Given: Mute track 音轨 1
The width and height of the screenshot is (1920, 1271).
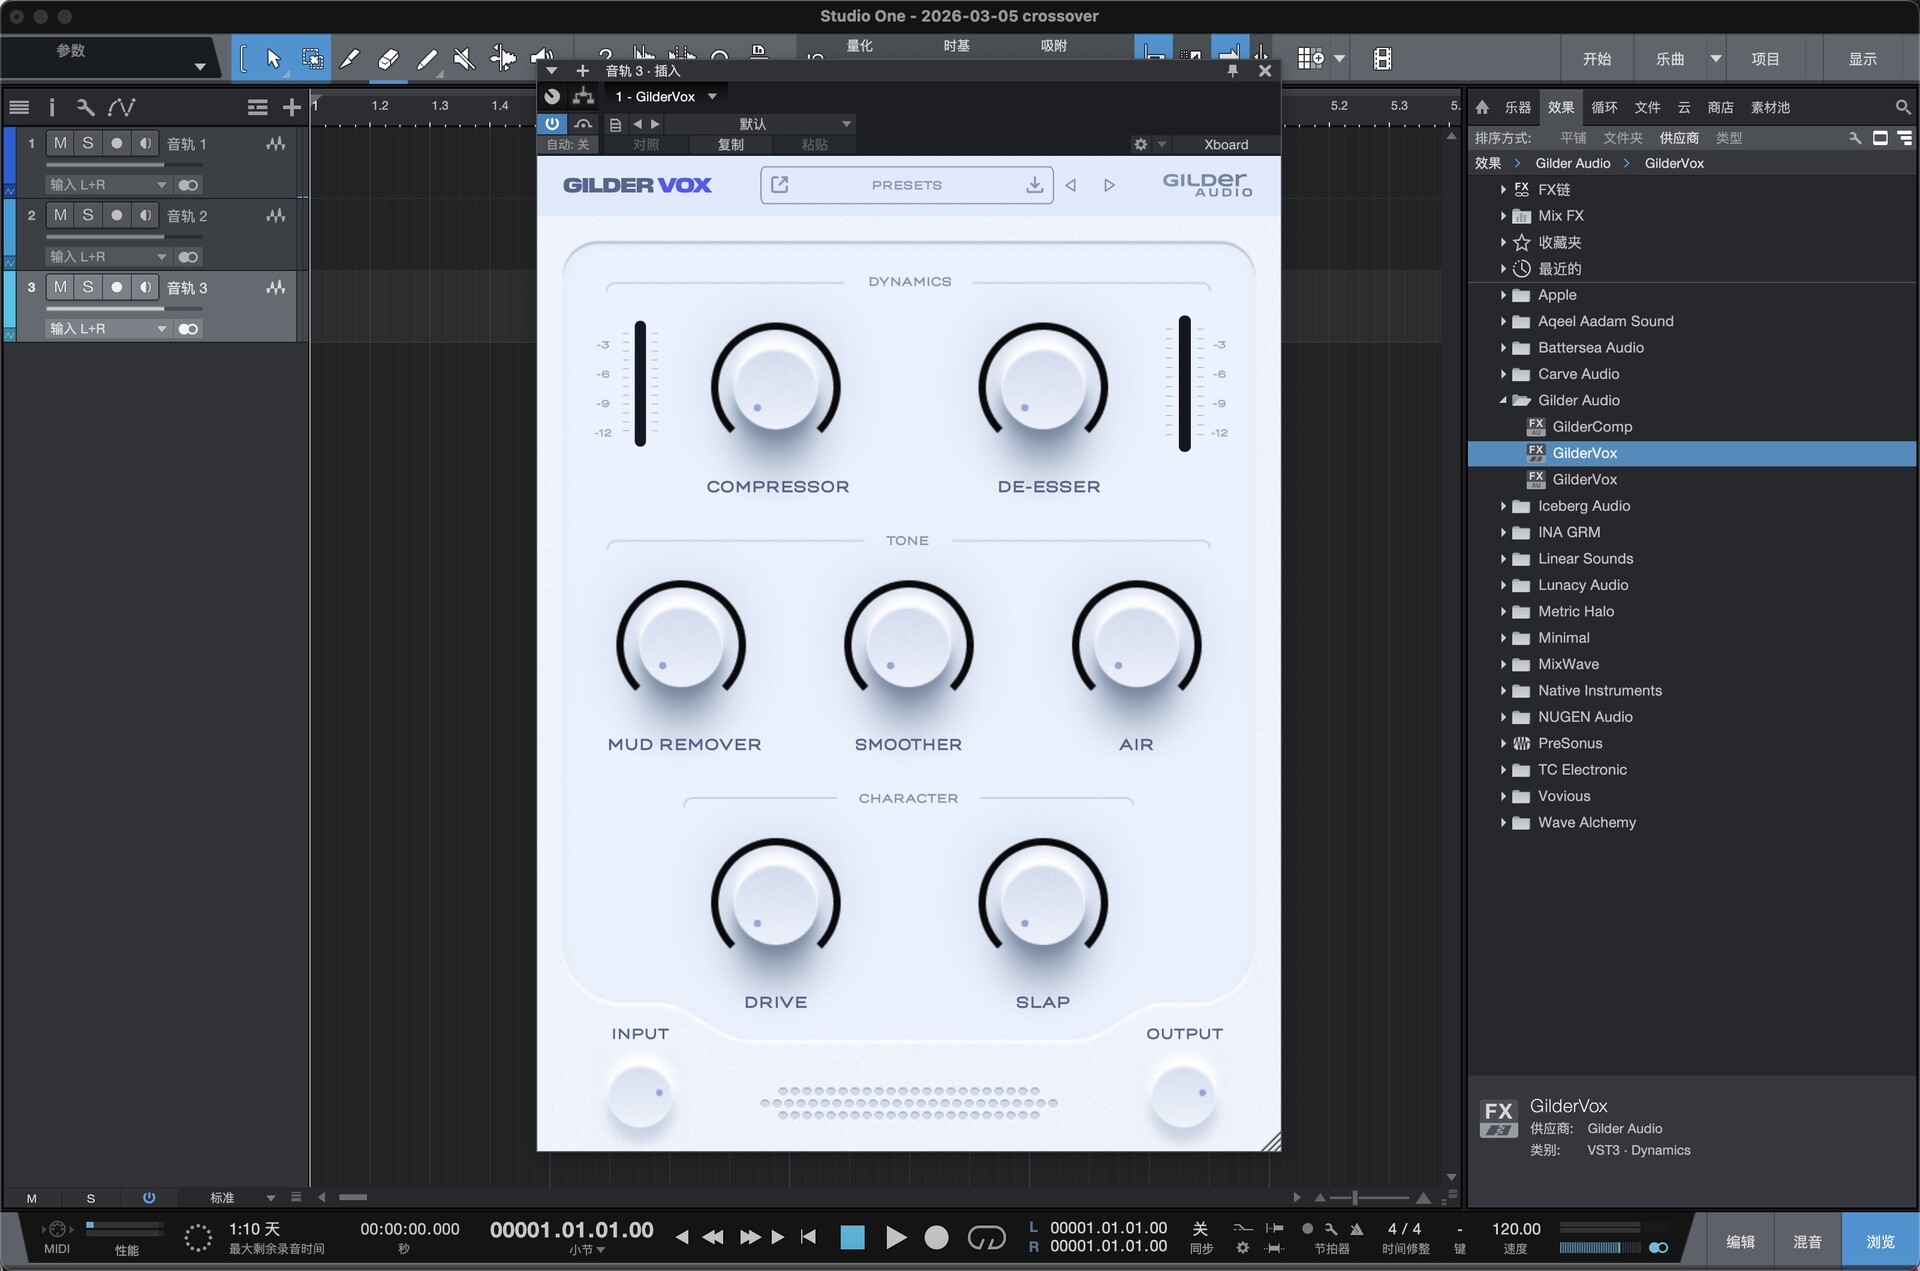Looking at the screenshot, I should click(x=59, y=143).
